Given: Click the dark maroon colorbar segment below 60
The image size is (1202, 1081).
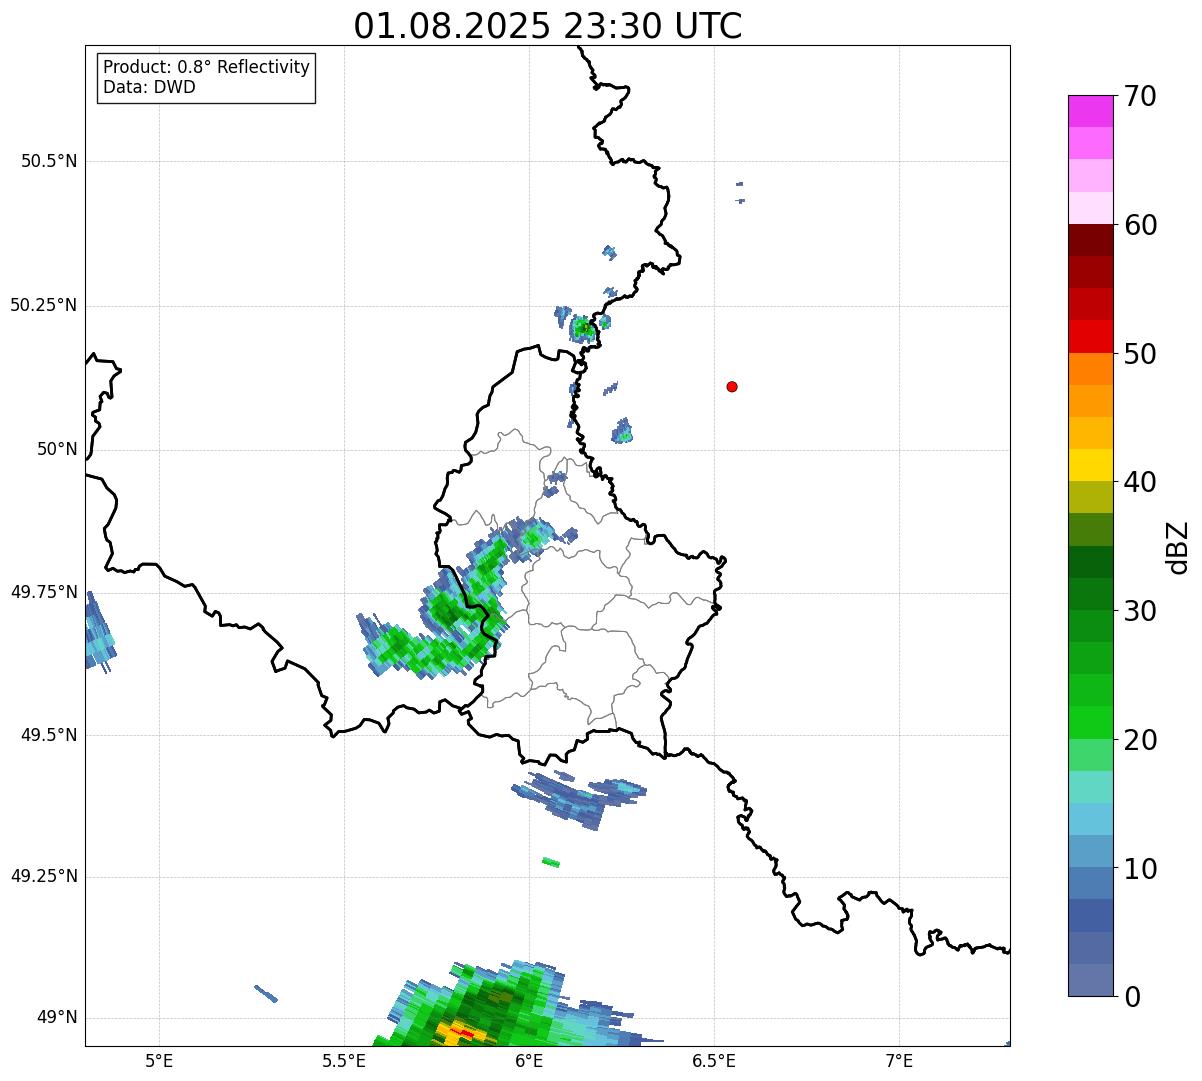Looking at the screenshot, I should (1090, 240).
